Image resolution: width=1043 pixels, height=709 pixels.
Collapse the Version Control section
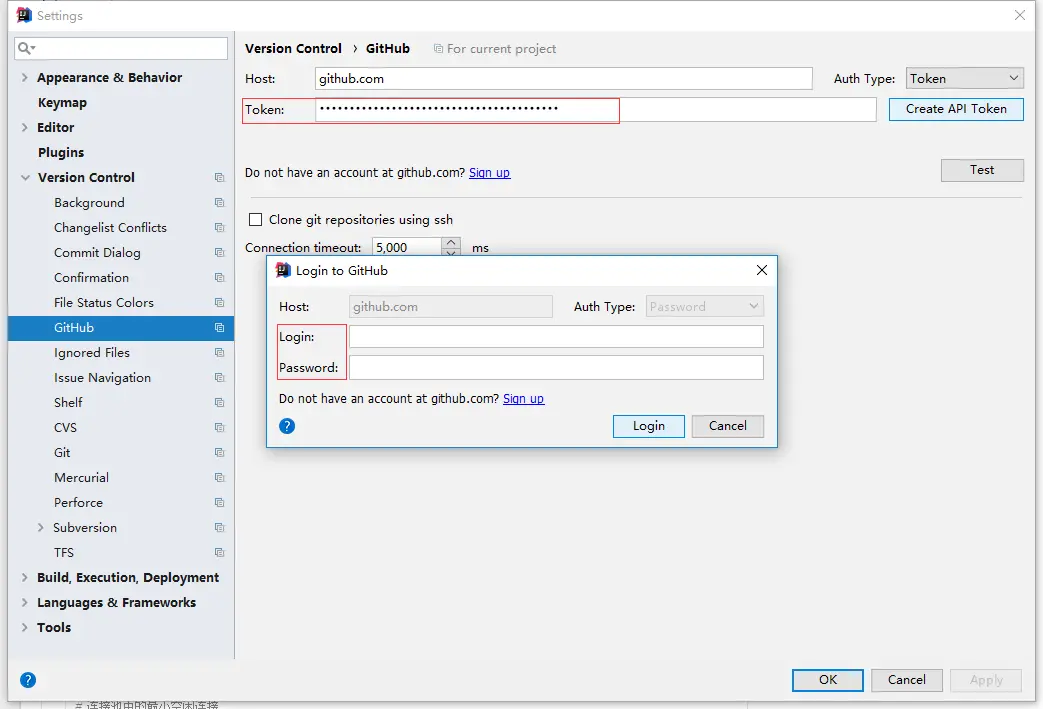coord(25,178)
